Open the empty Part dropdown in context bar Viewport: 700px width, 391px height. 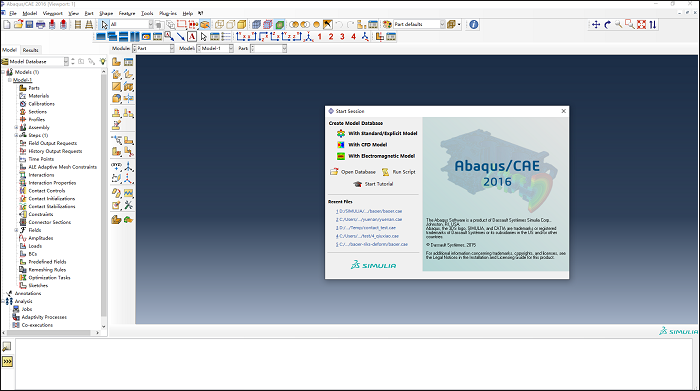(268, 48)
